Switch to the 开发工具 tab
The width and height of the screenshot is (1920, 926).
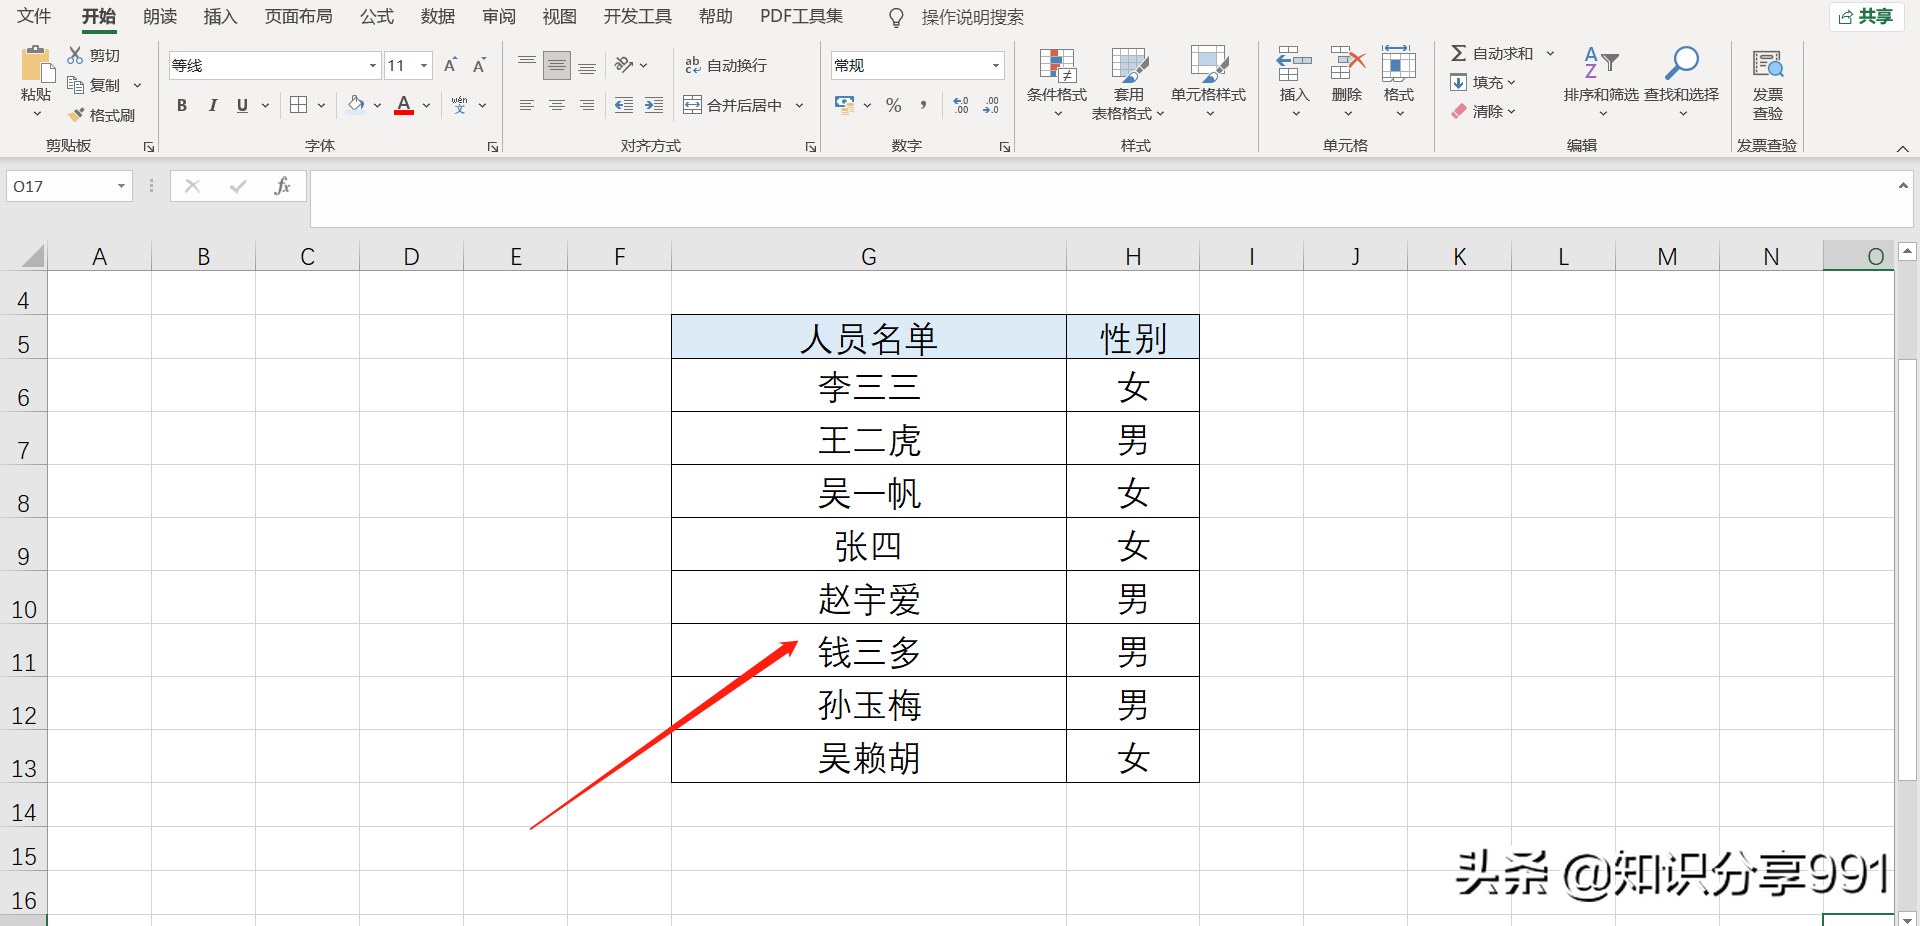pos(637,16)
